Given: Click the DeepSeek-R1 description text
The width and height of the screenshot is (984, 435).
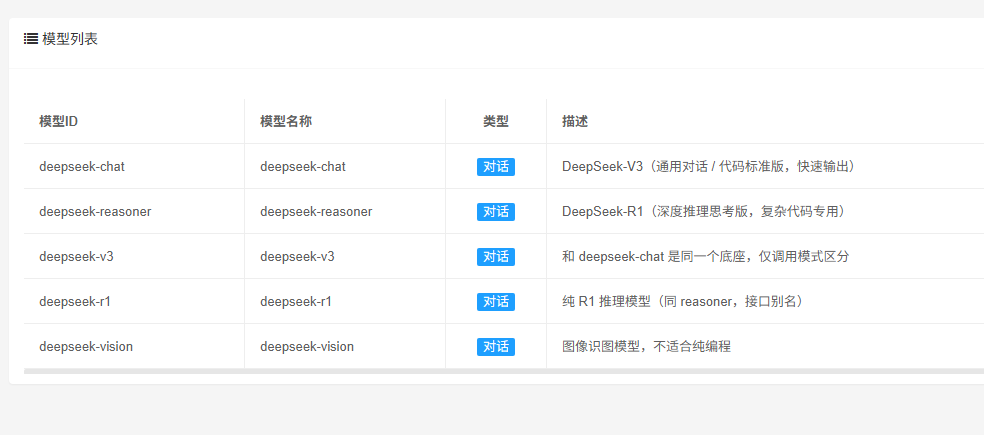Looking at the screenshot, I should tap(703, 212).
